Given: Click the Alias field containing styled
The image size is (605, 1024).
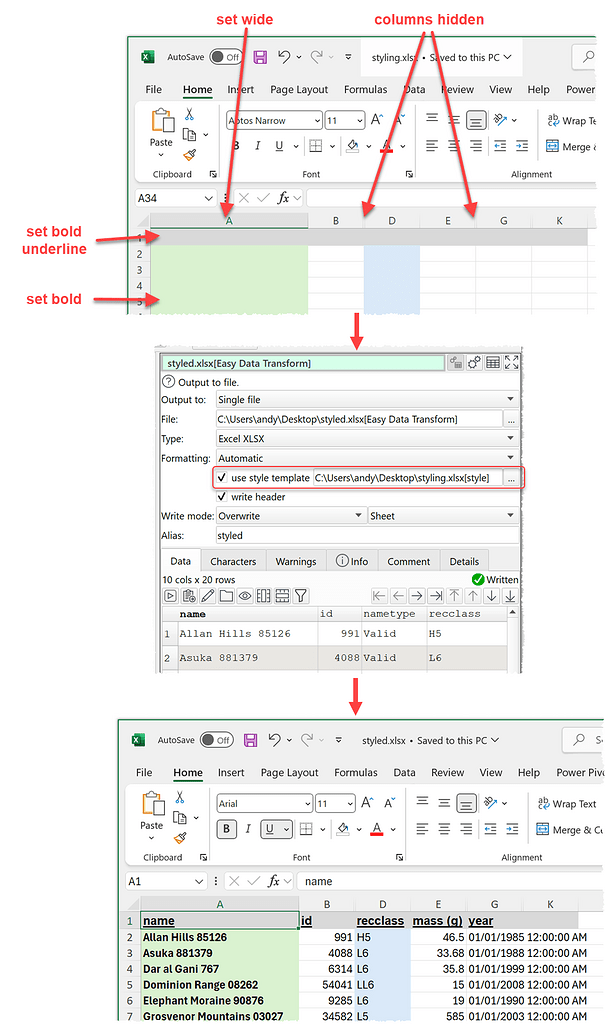Looking at the screenshot, I should (x=367, y=535).
